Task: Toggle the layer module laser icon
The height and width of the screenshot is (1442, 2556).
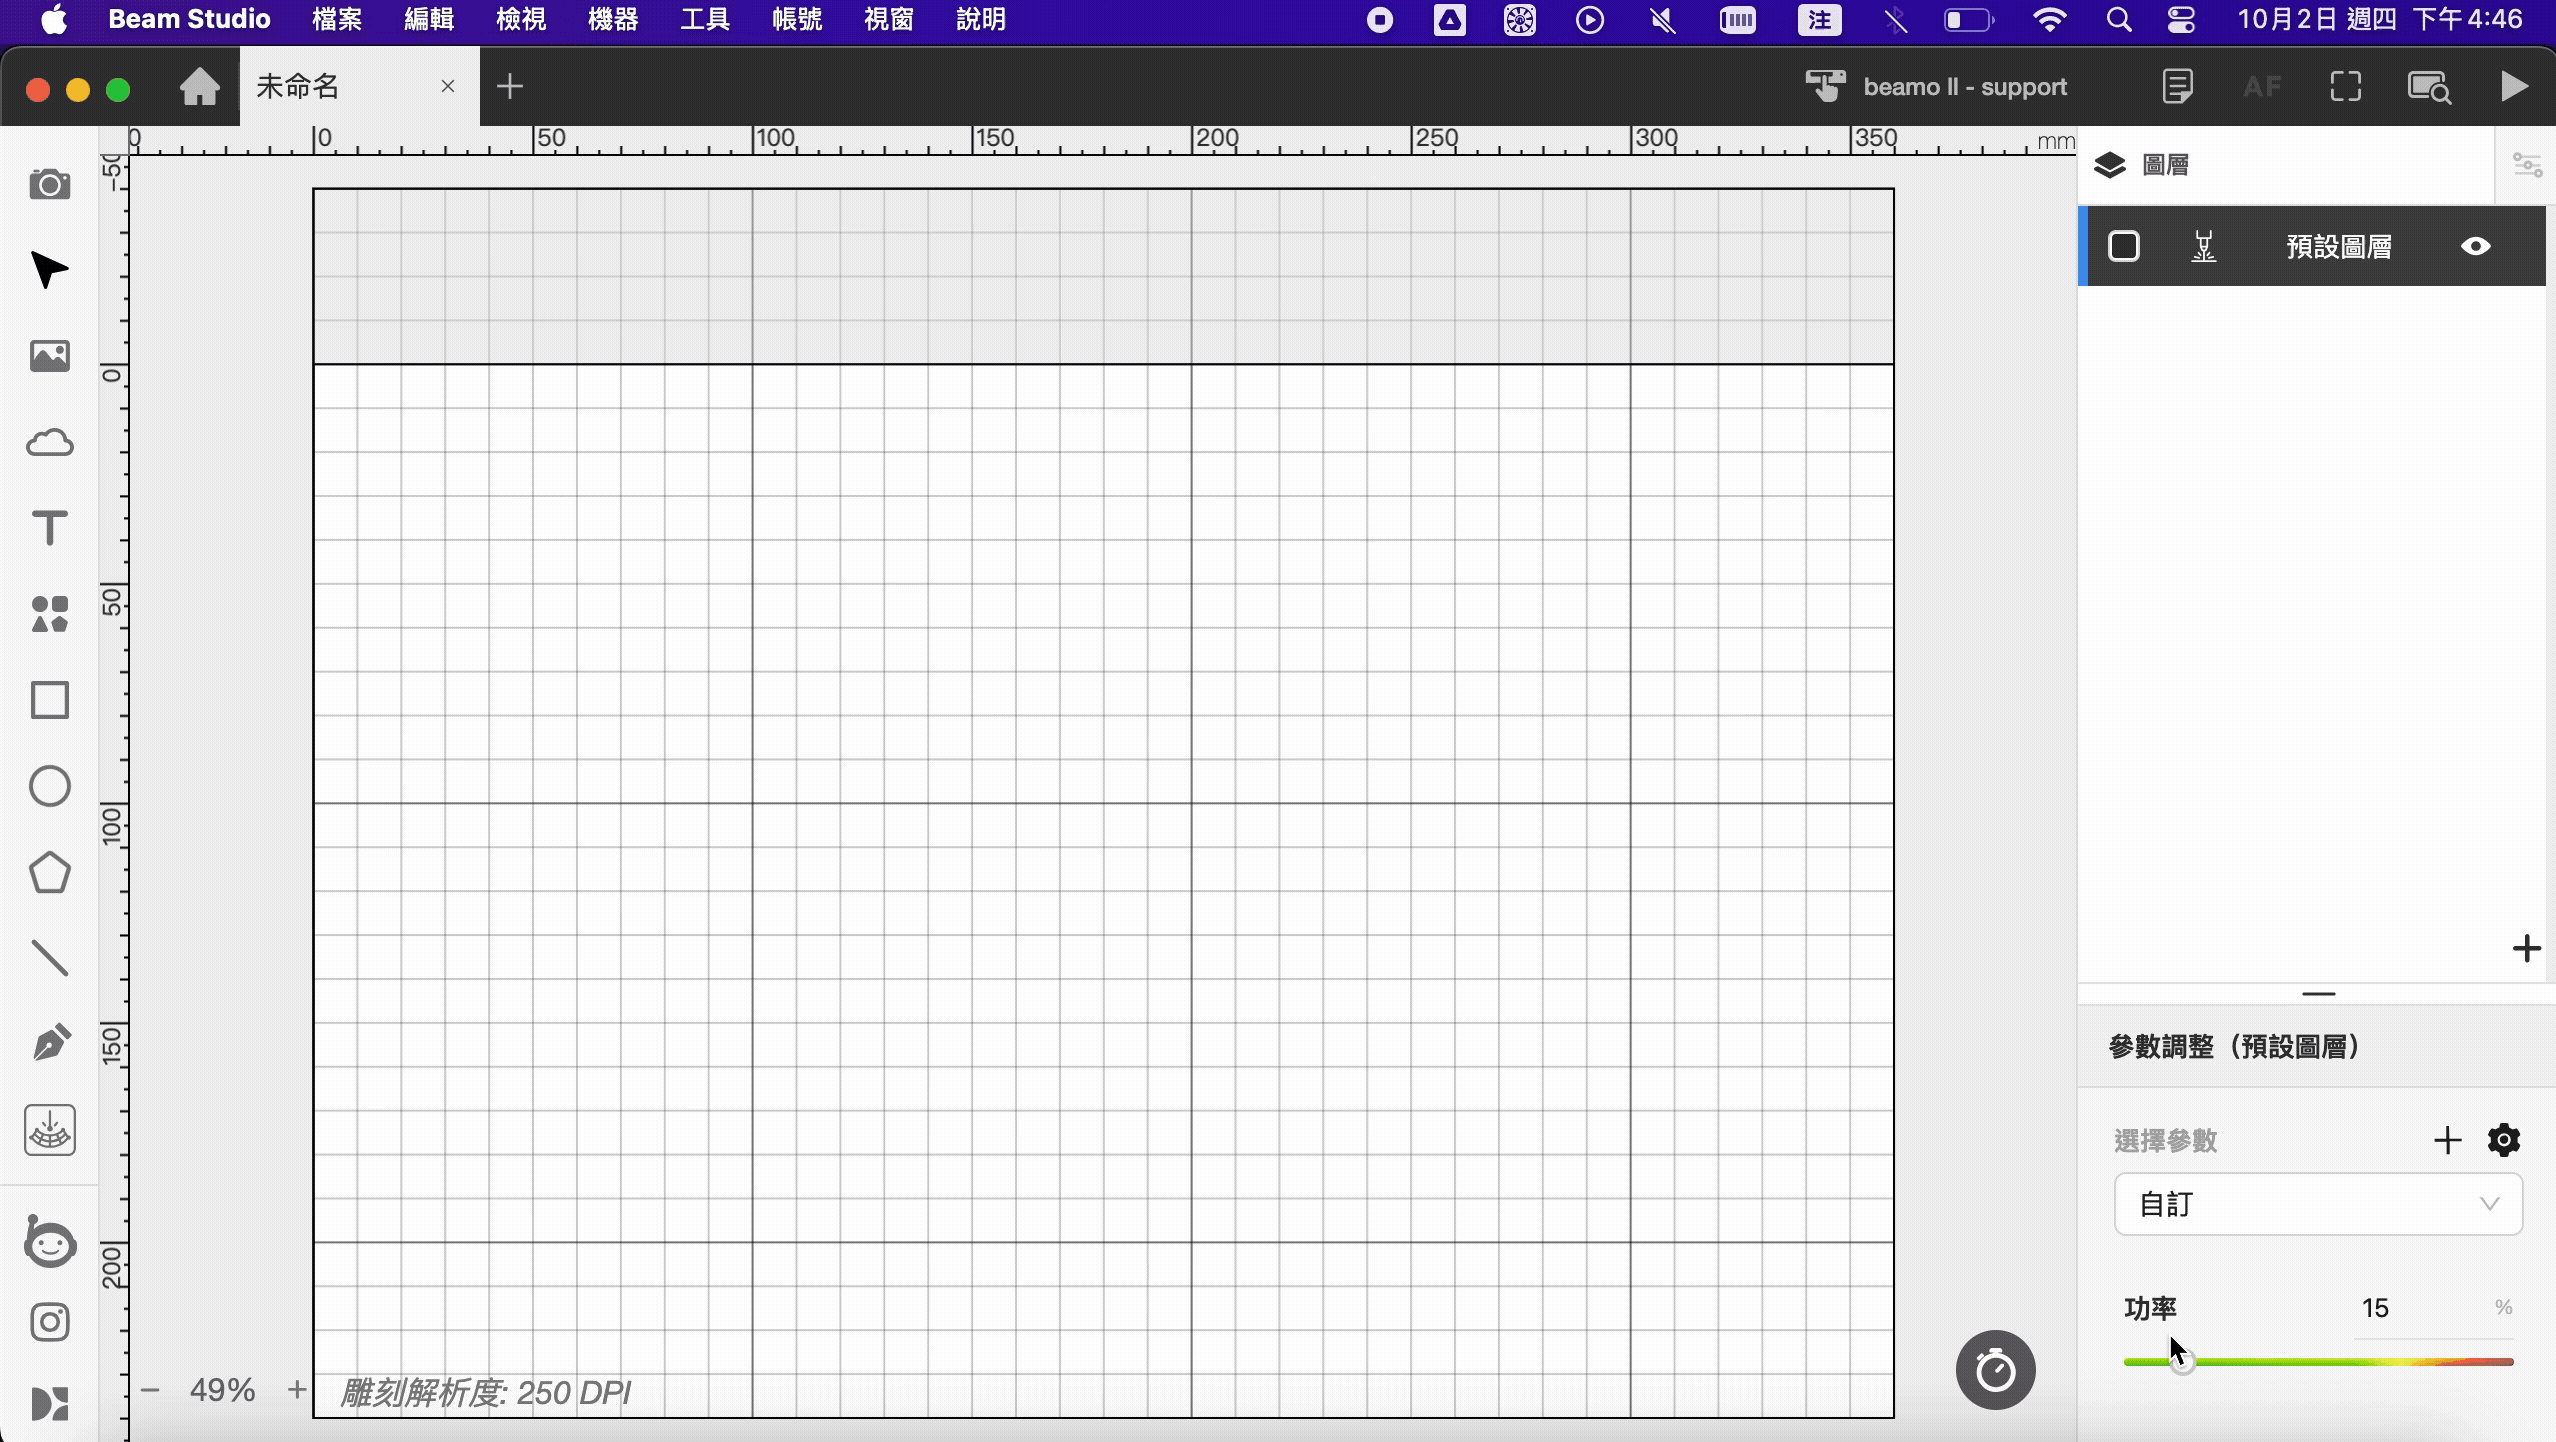Action: point(2204,246)
